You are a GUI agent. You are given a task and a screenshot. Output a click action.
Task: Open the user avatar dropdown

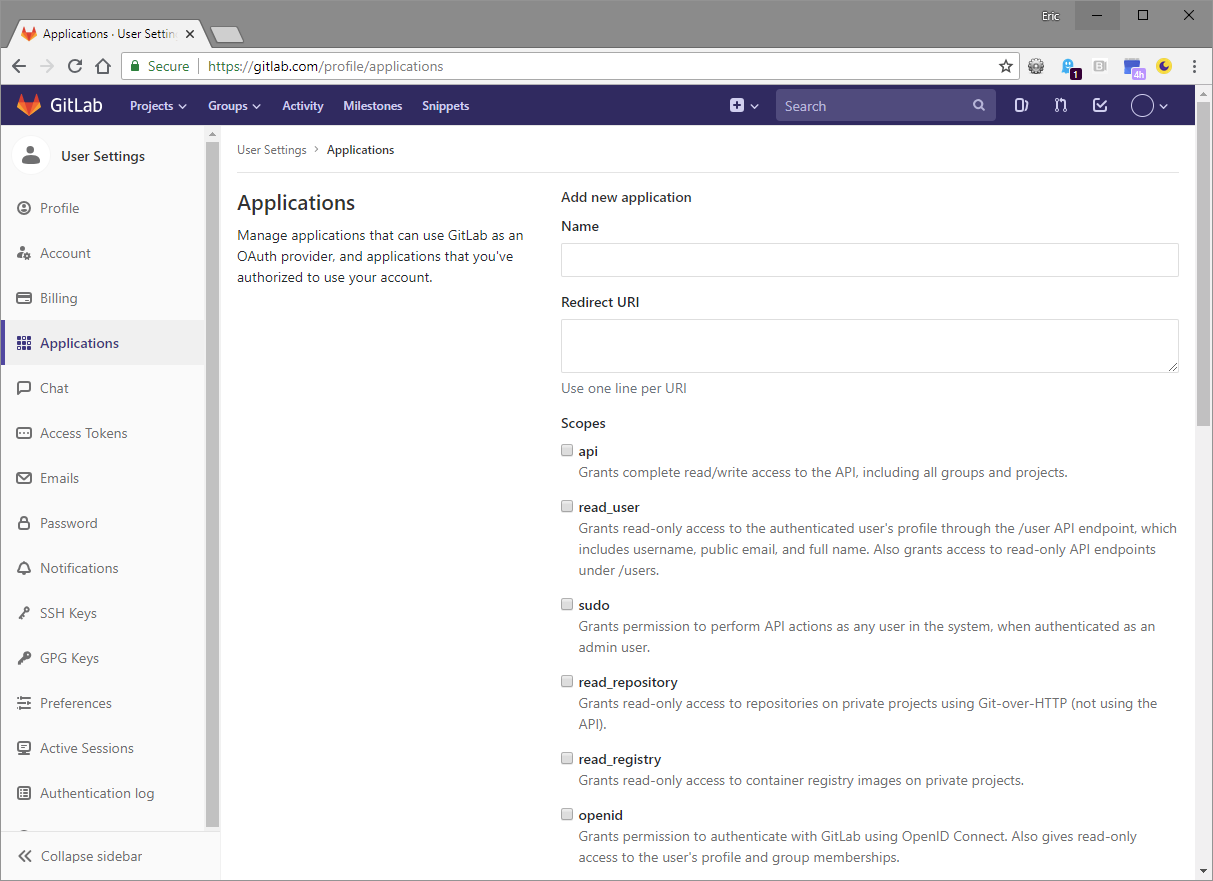click(x=1149, y=106)
